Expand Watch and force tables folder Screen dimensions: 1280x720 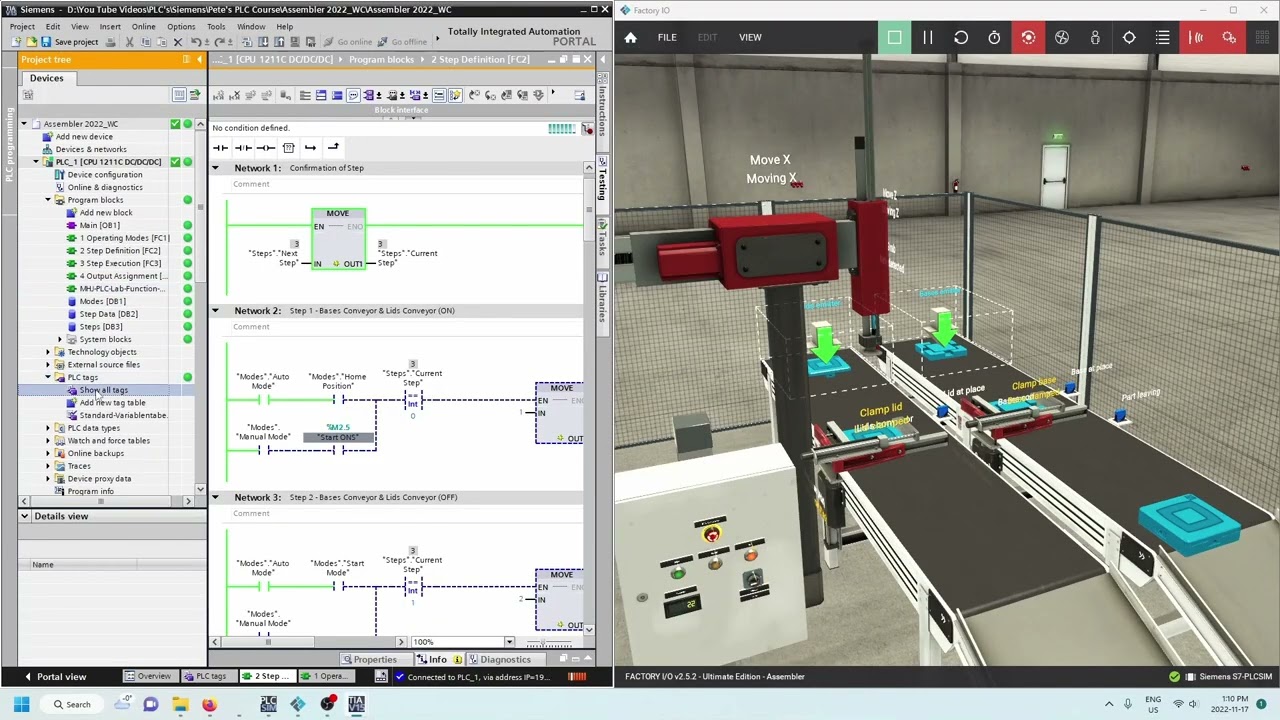coord(47,441)
